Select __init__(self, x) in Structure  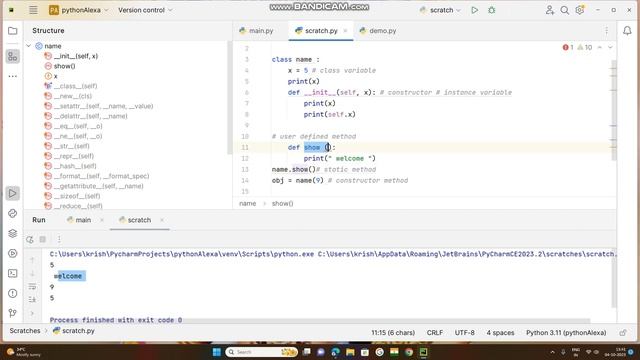pyautogui.click(x=71, y=56)
